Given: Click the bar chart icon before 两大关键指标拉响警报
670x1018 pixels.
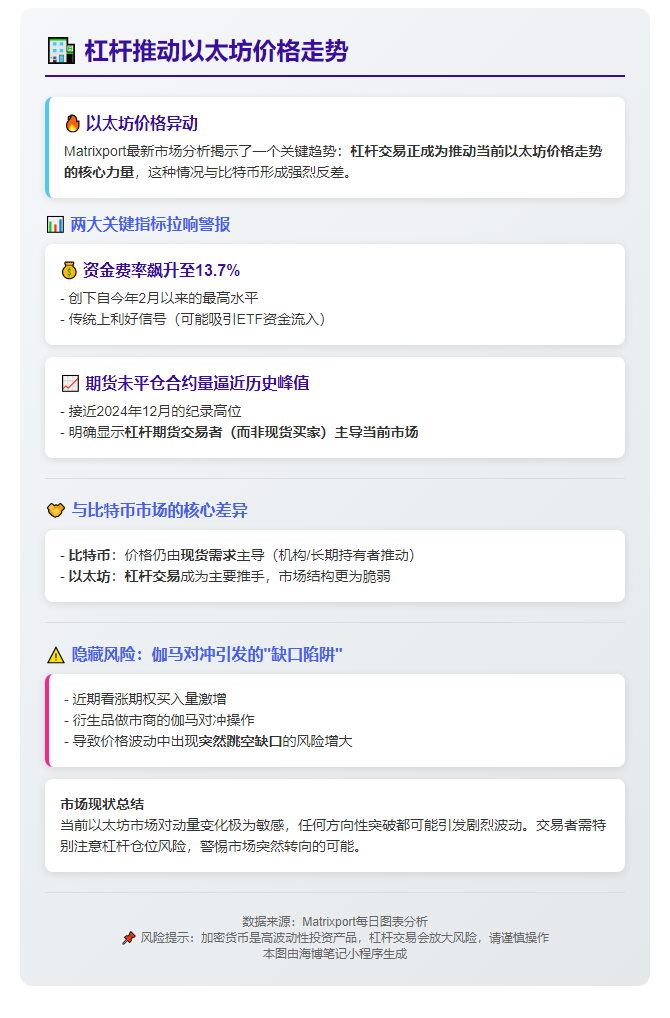Looking at the screenshot, I should (55, 225).
